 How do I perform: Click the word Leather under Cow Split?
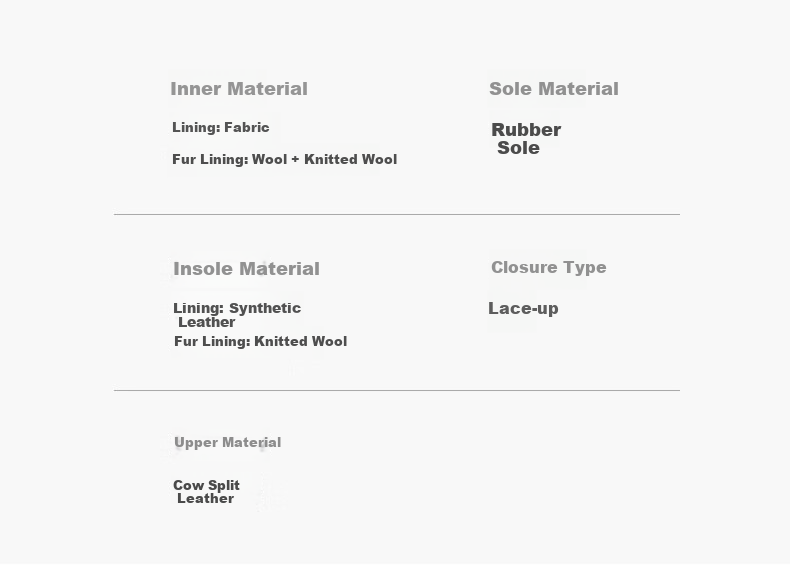tap(206, 498)
